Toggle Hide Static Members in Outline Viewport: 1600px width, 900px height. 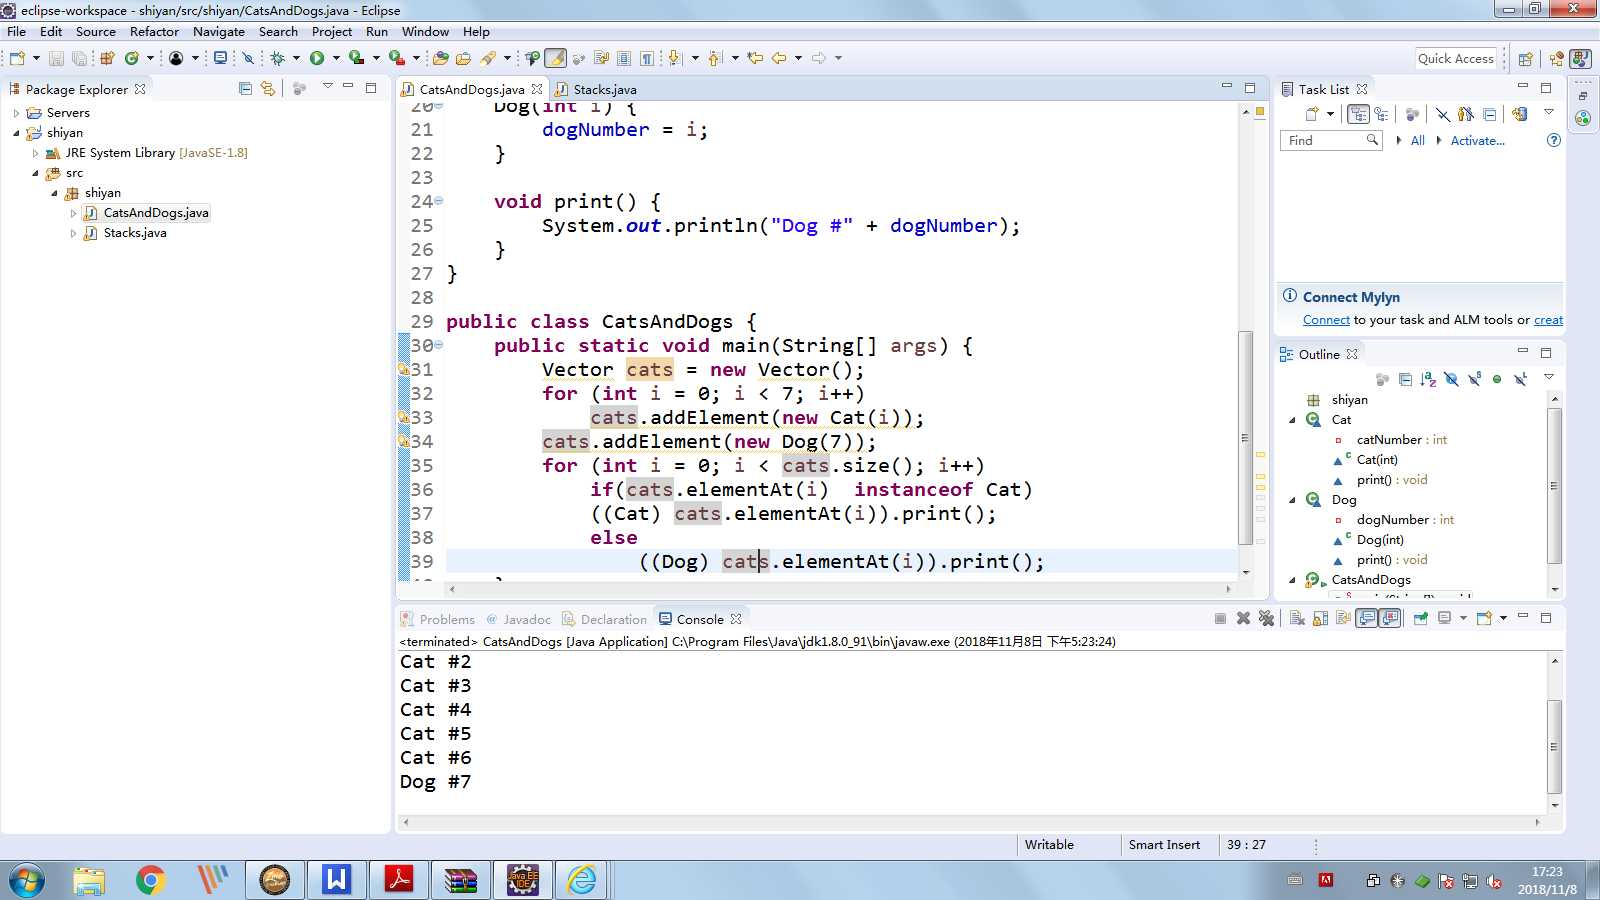[x=1474, y=379]
